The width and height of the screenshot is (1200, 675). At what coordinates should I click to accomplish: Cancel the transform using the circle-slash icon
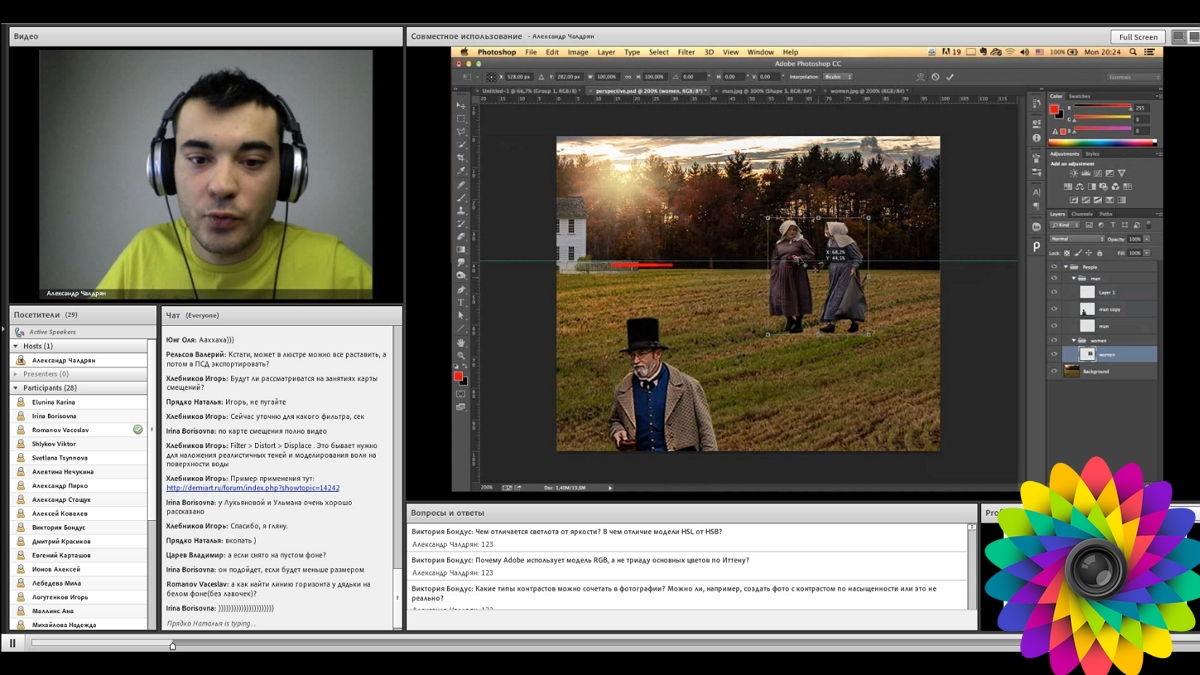(935, 77)
